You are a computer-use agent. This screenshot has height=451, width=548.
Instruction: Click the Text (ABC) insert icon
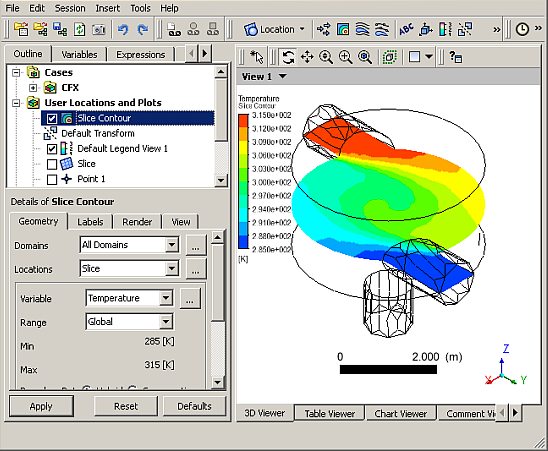coord(406,29)
